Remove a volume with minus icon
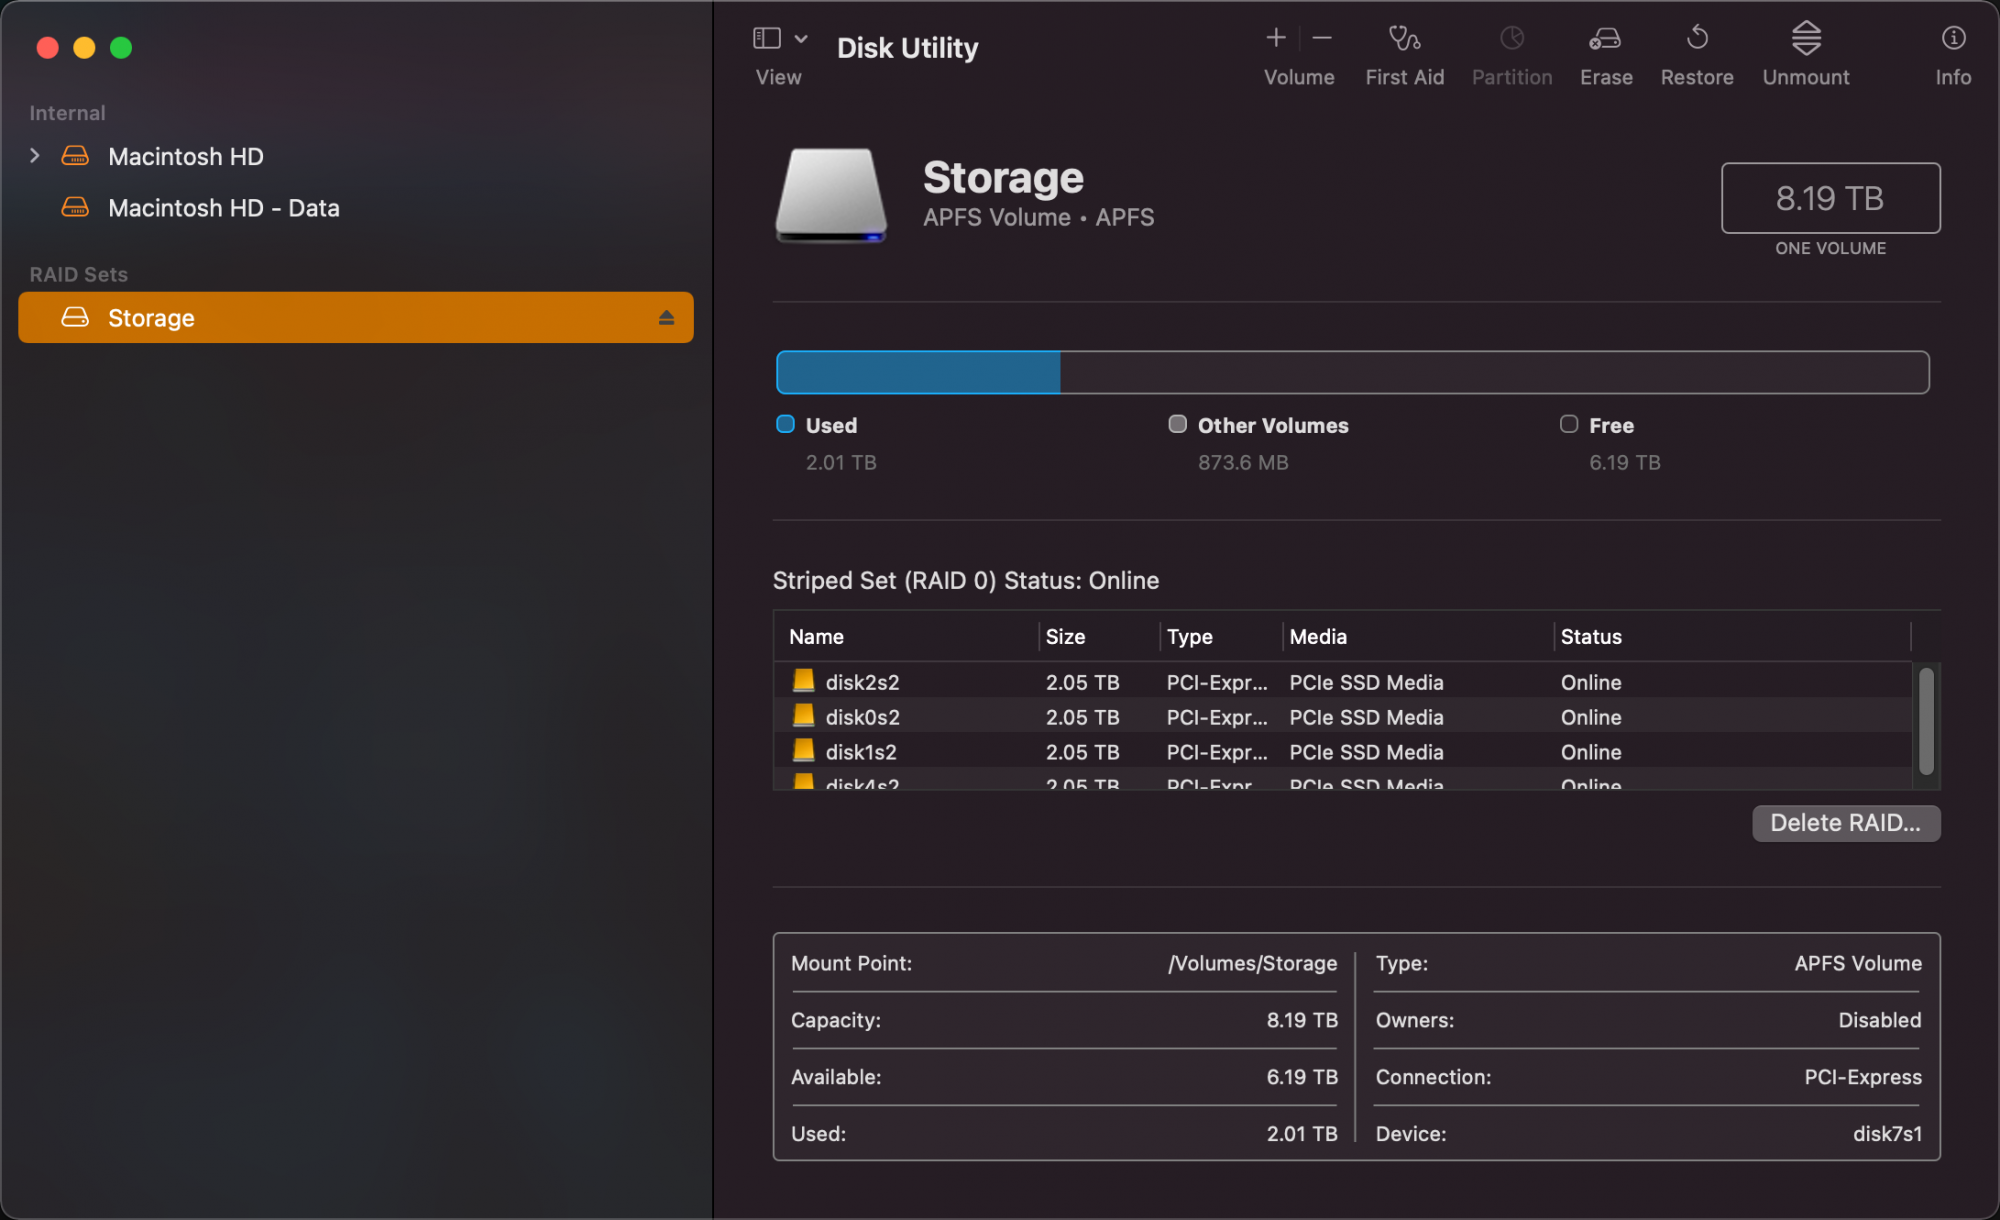 click(1322, 38)
